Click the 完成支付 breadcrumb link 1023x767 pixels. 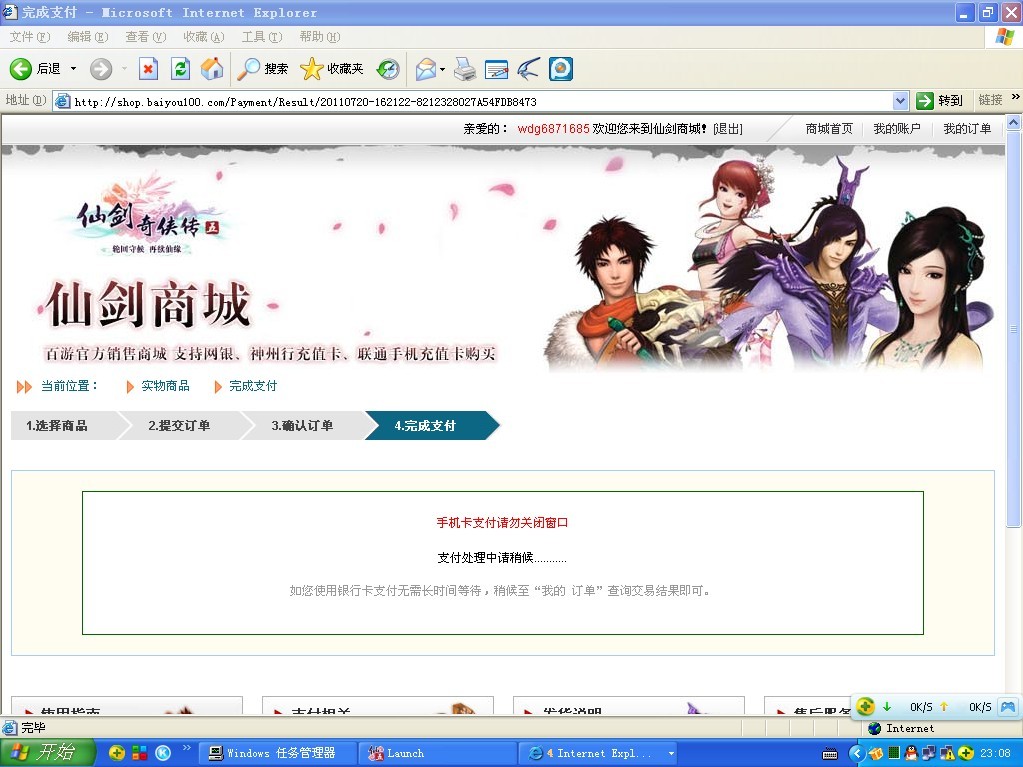tap(253, 385)
